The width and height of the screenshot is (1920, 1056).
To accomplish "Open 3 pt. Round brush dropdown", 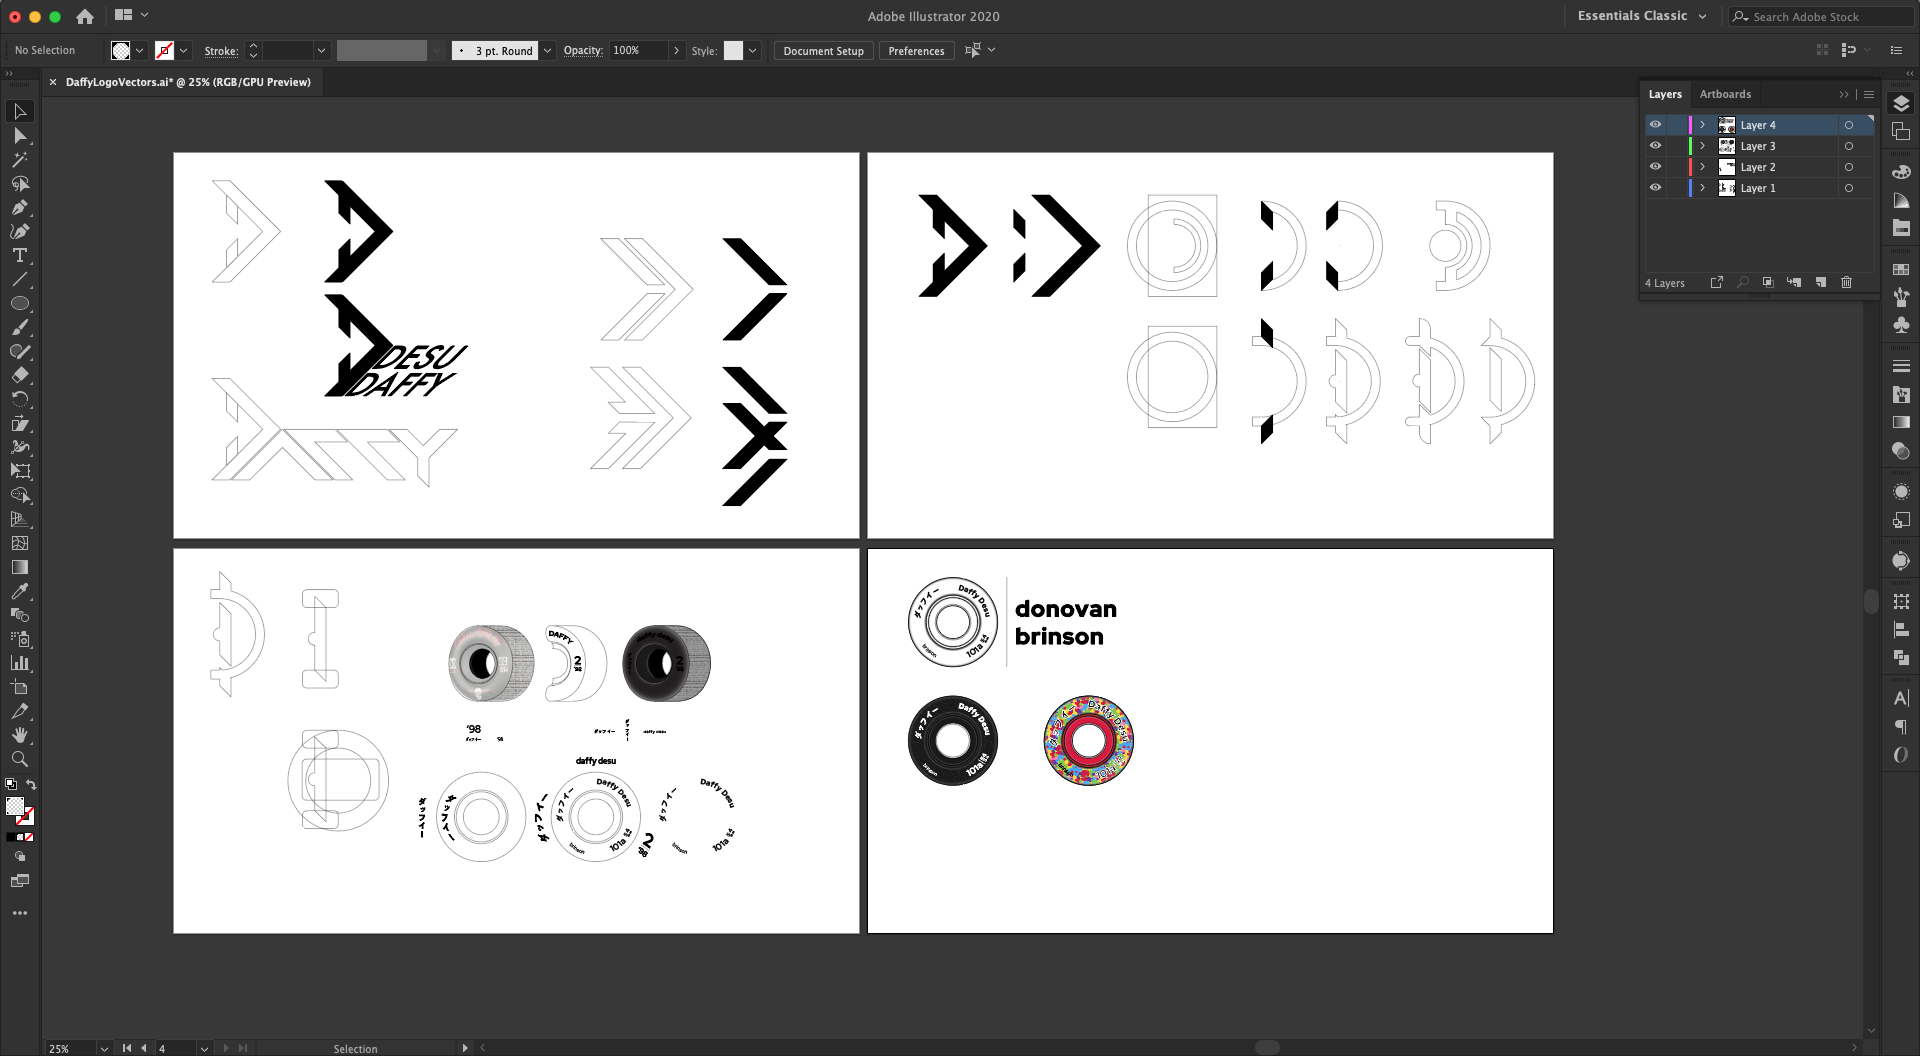I will pos(547,51).
